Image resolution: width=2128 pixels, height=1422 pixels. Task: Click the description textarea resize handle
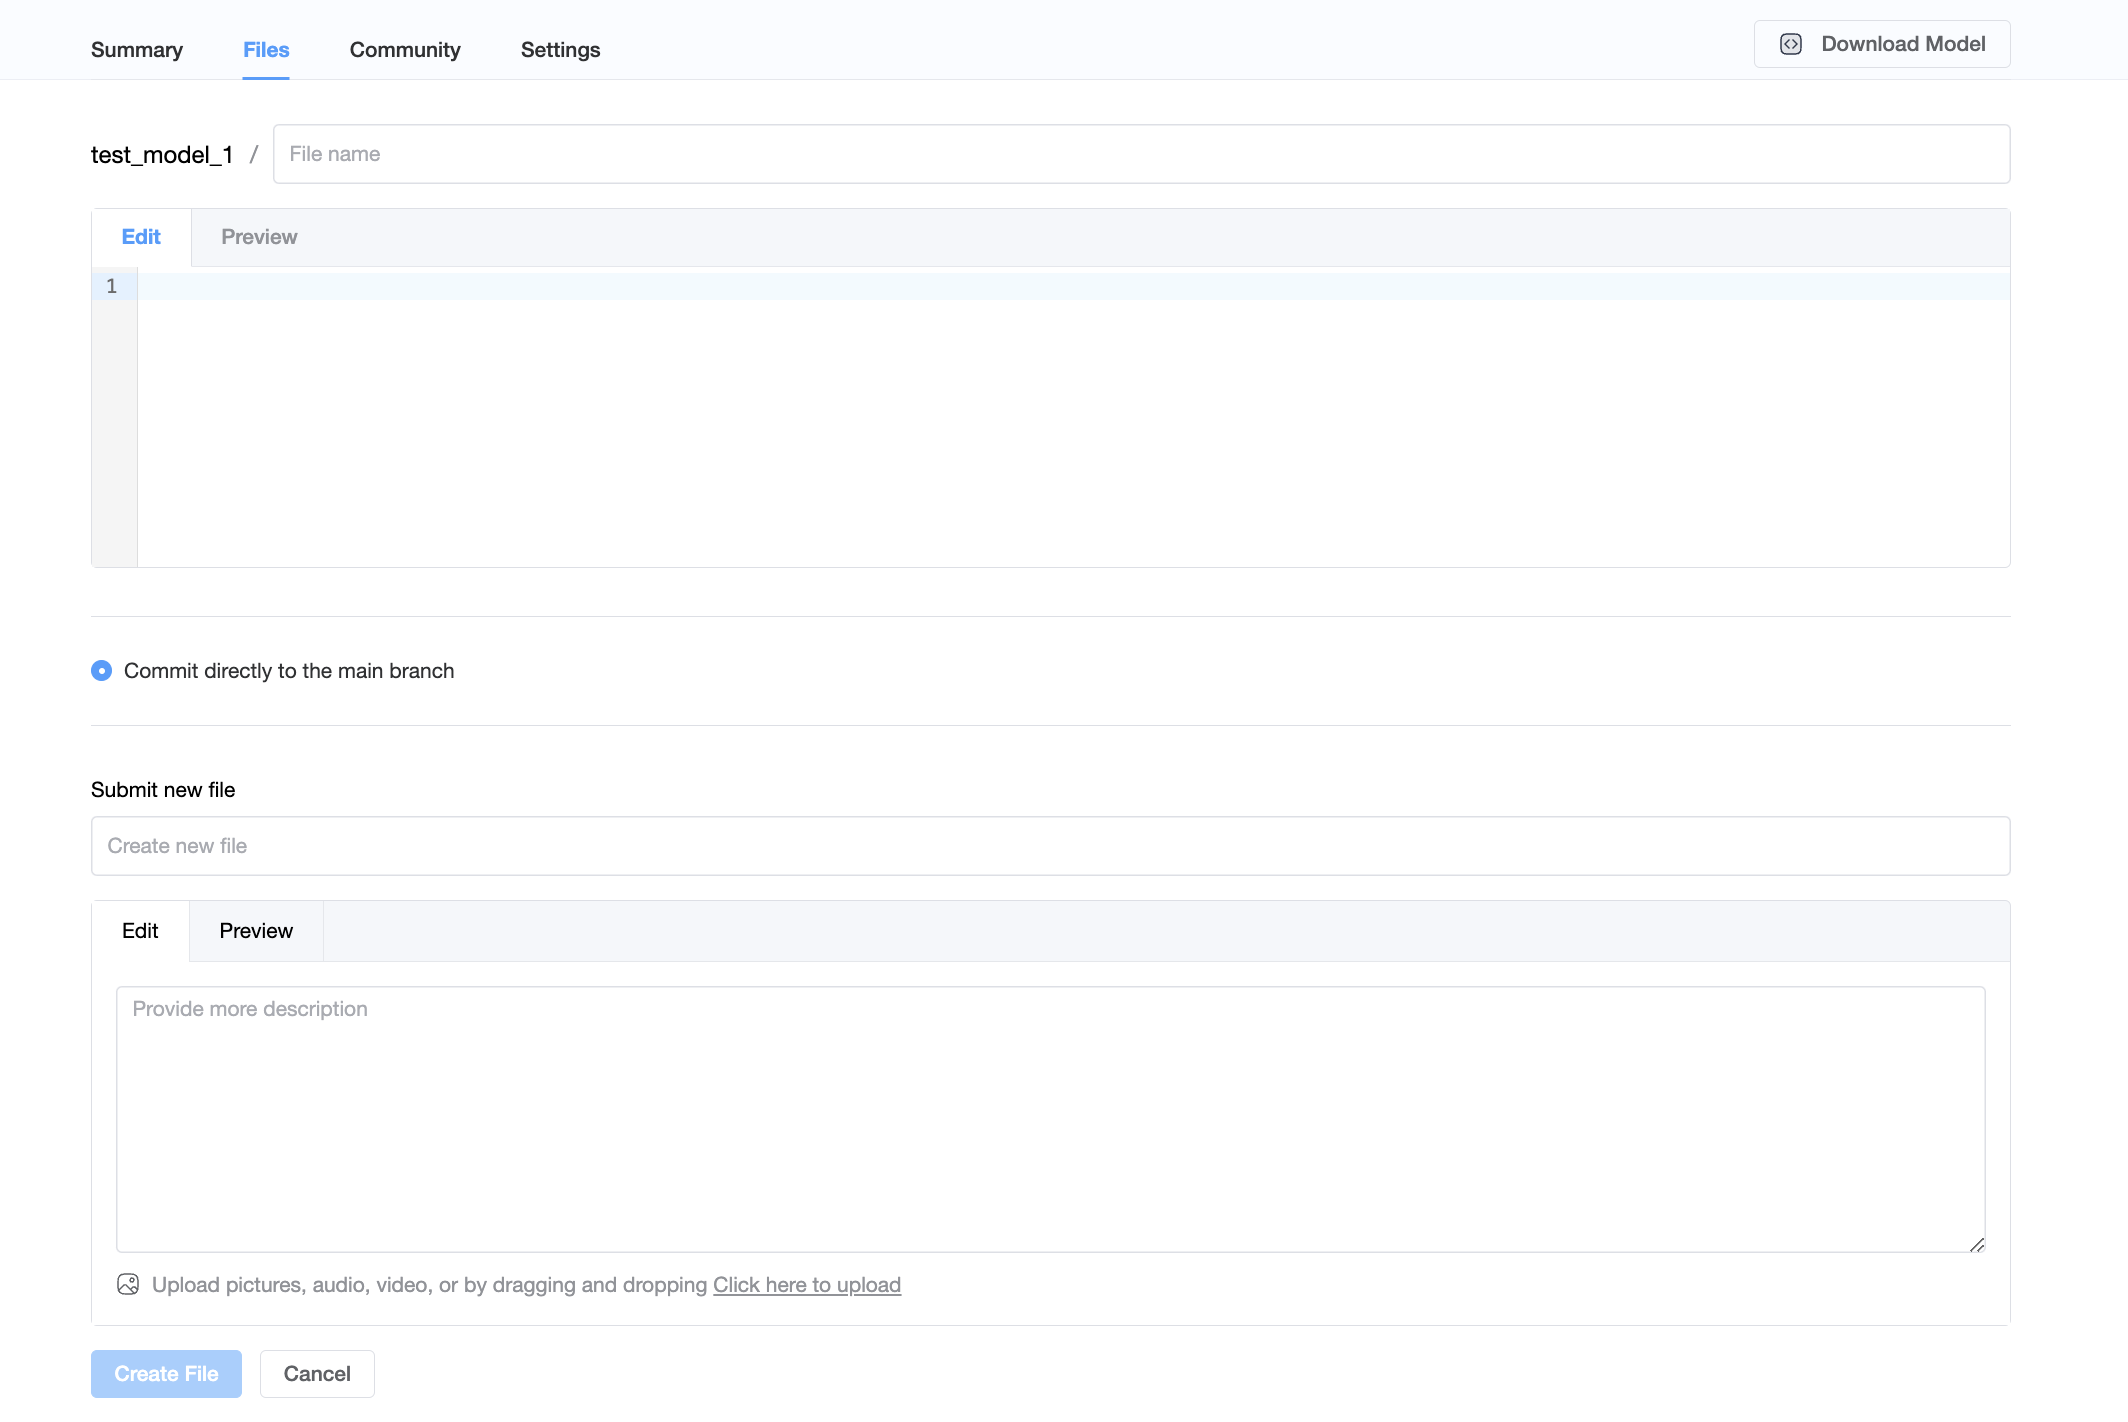1976,1244
